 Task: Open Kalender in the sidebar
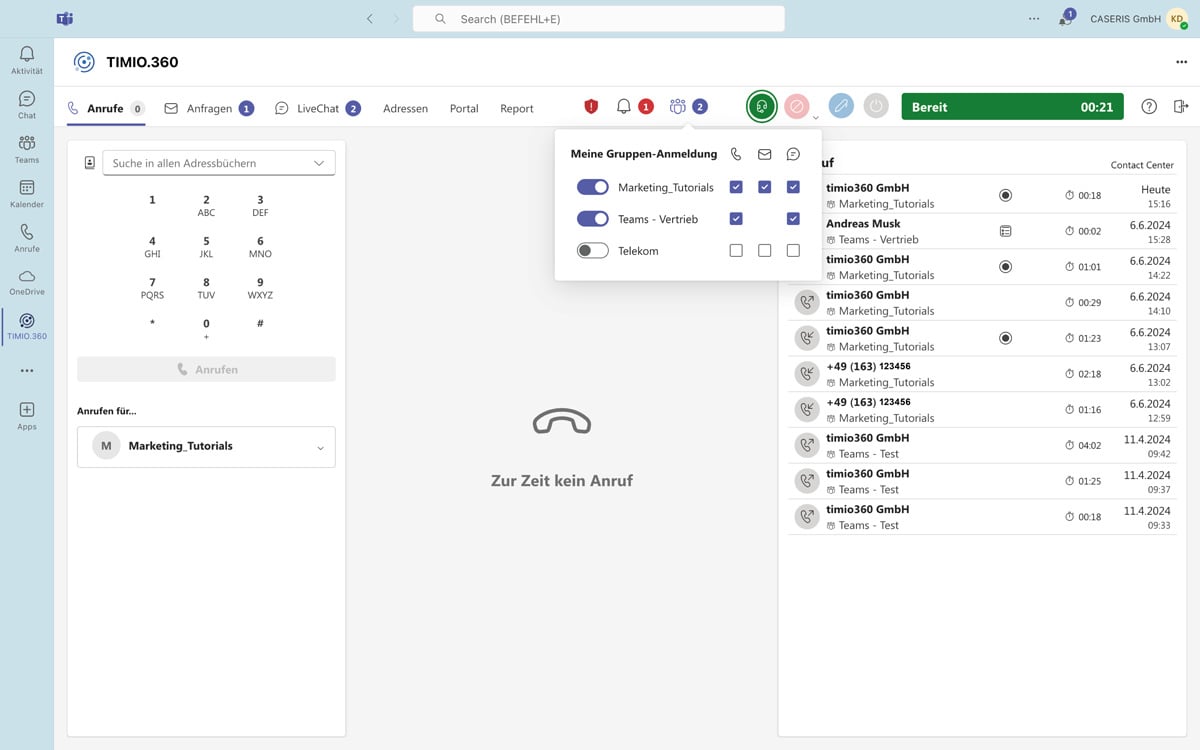[x=27, y=193]
